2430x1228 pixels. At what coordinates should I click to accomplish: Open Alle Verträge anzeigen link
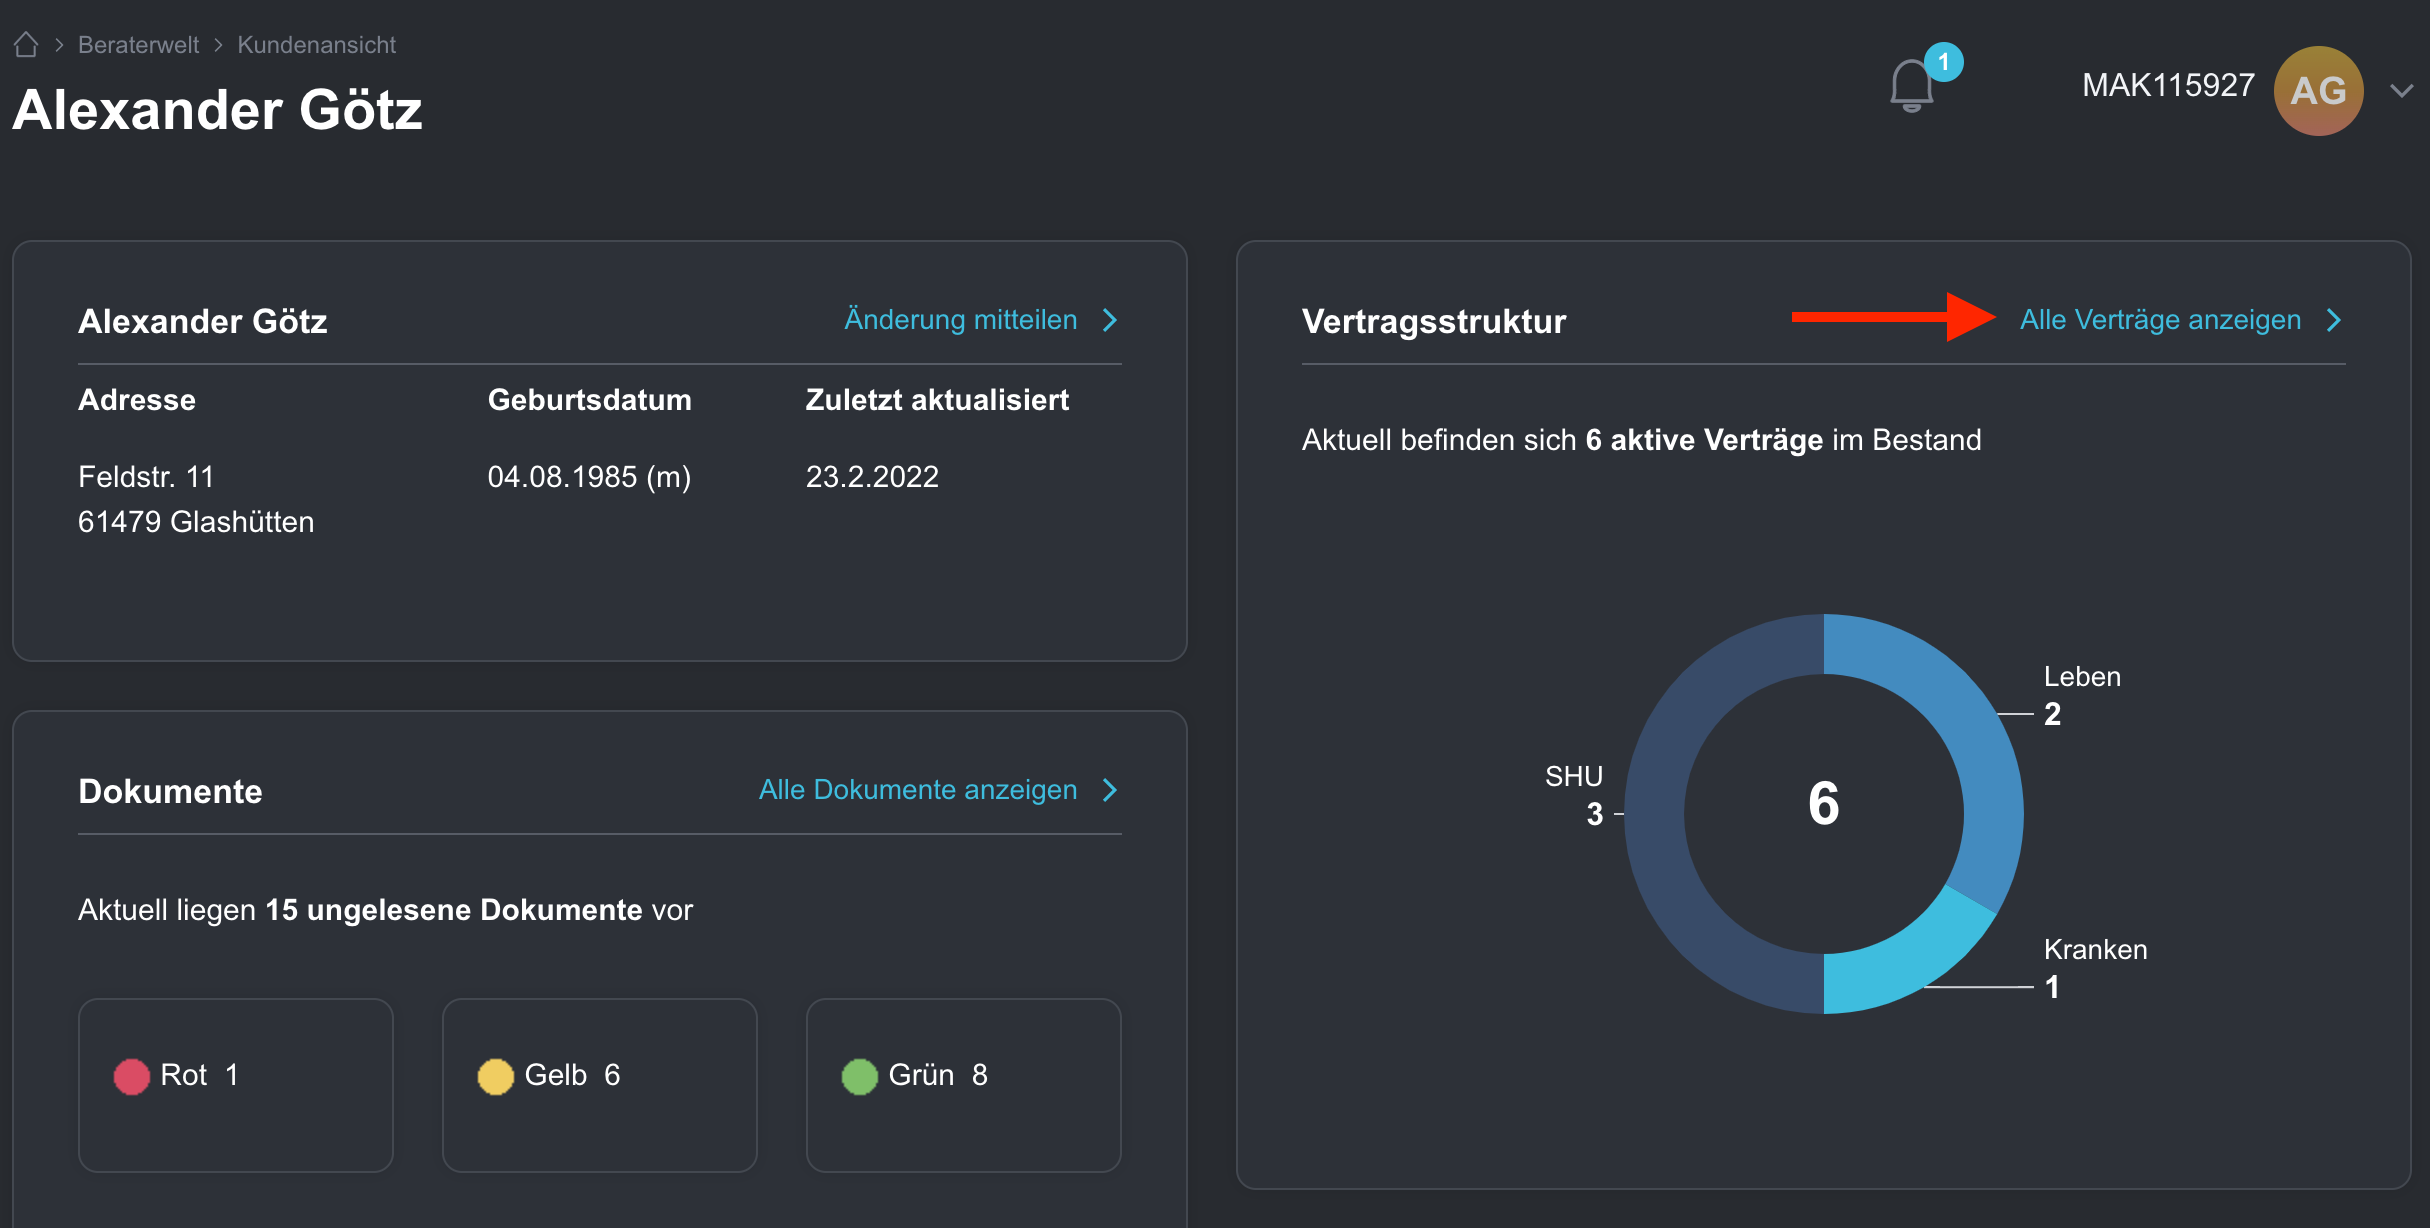coord(2160,320)
